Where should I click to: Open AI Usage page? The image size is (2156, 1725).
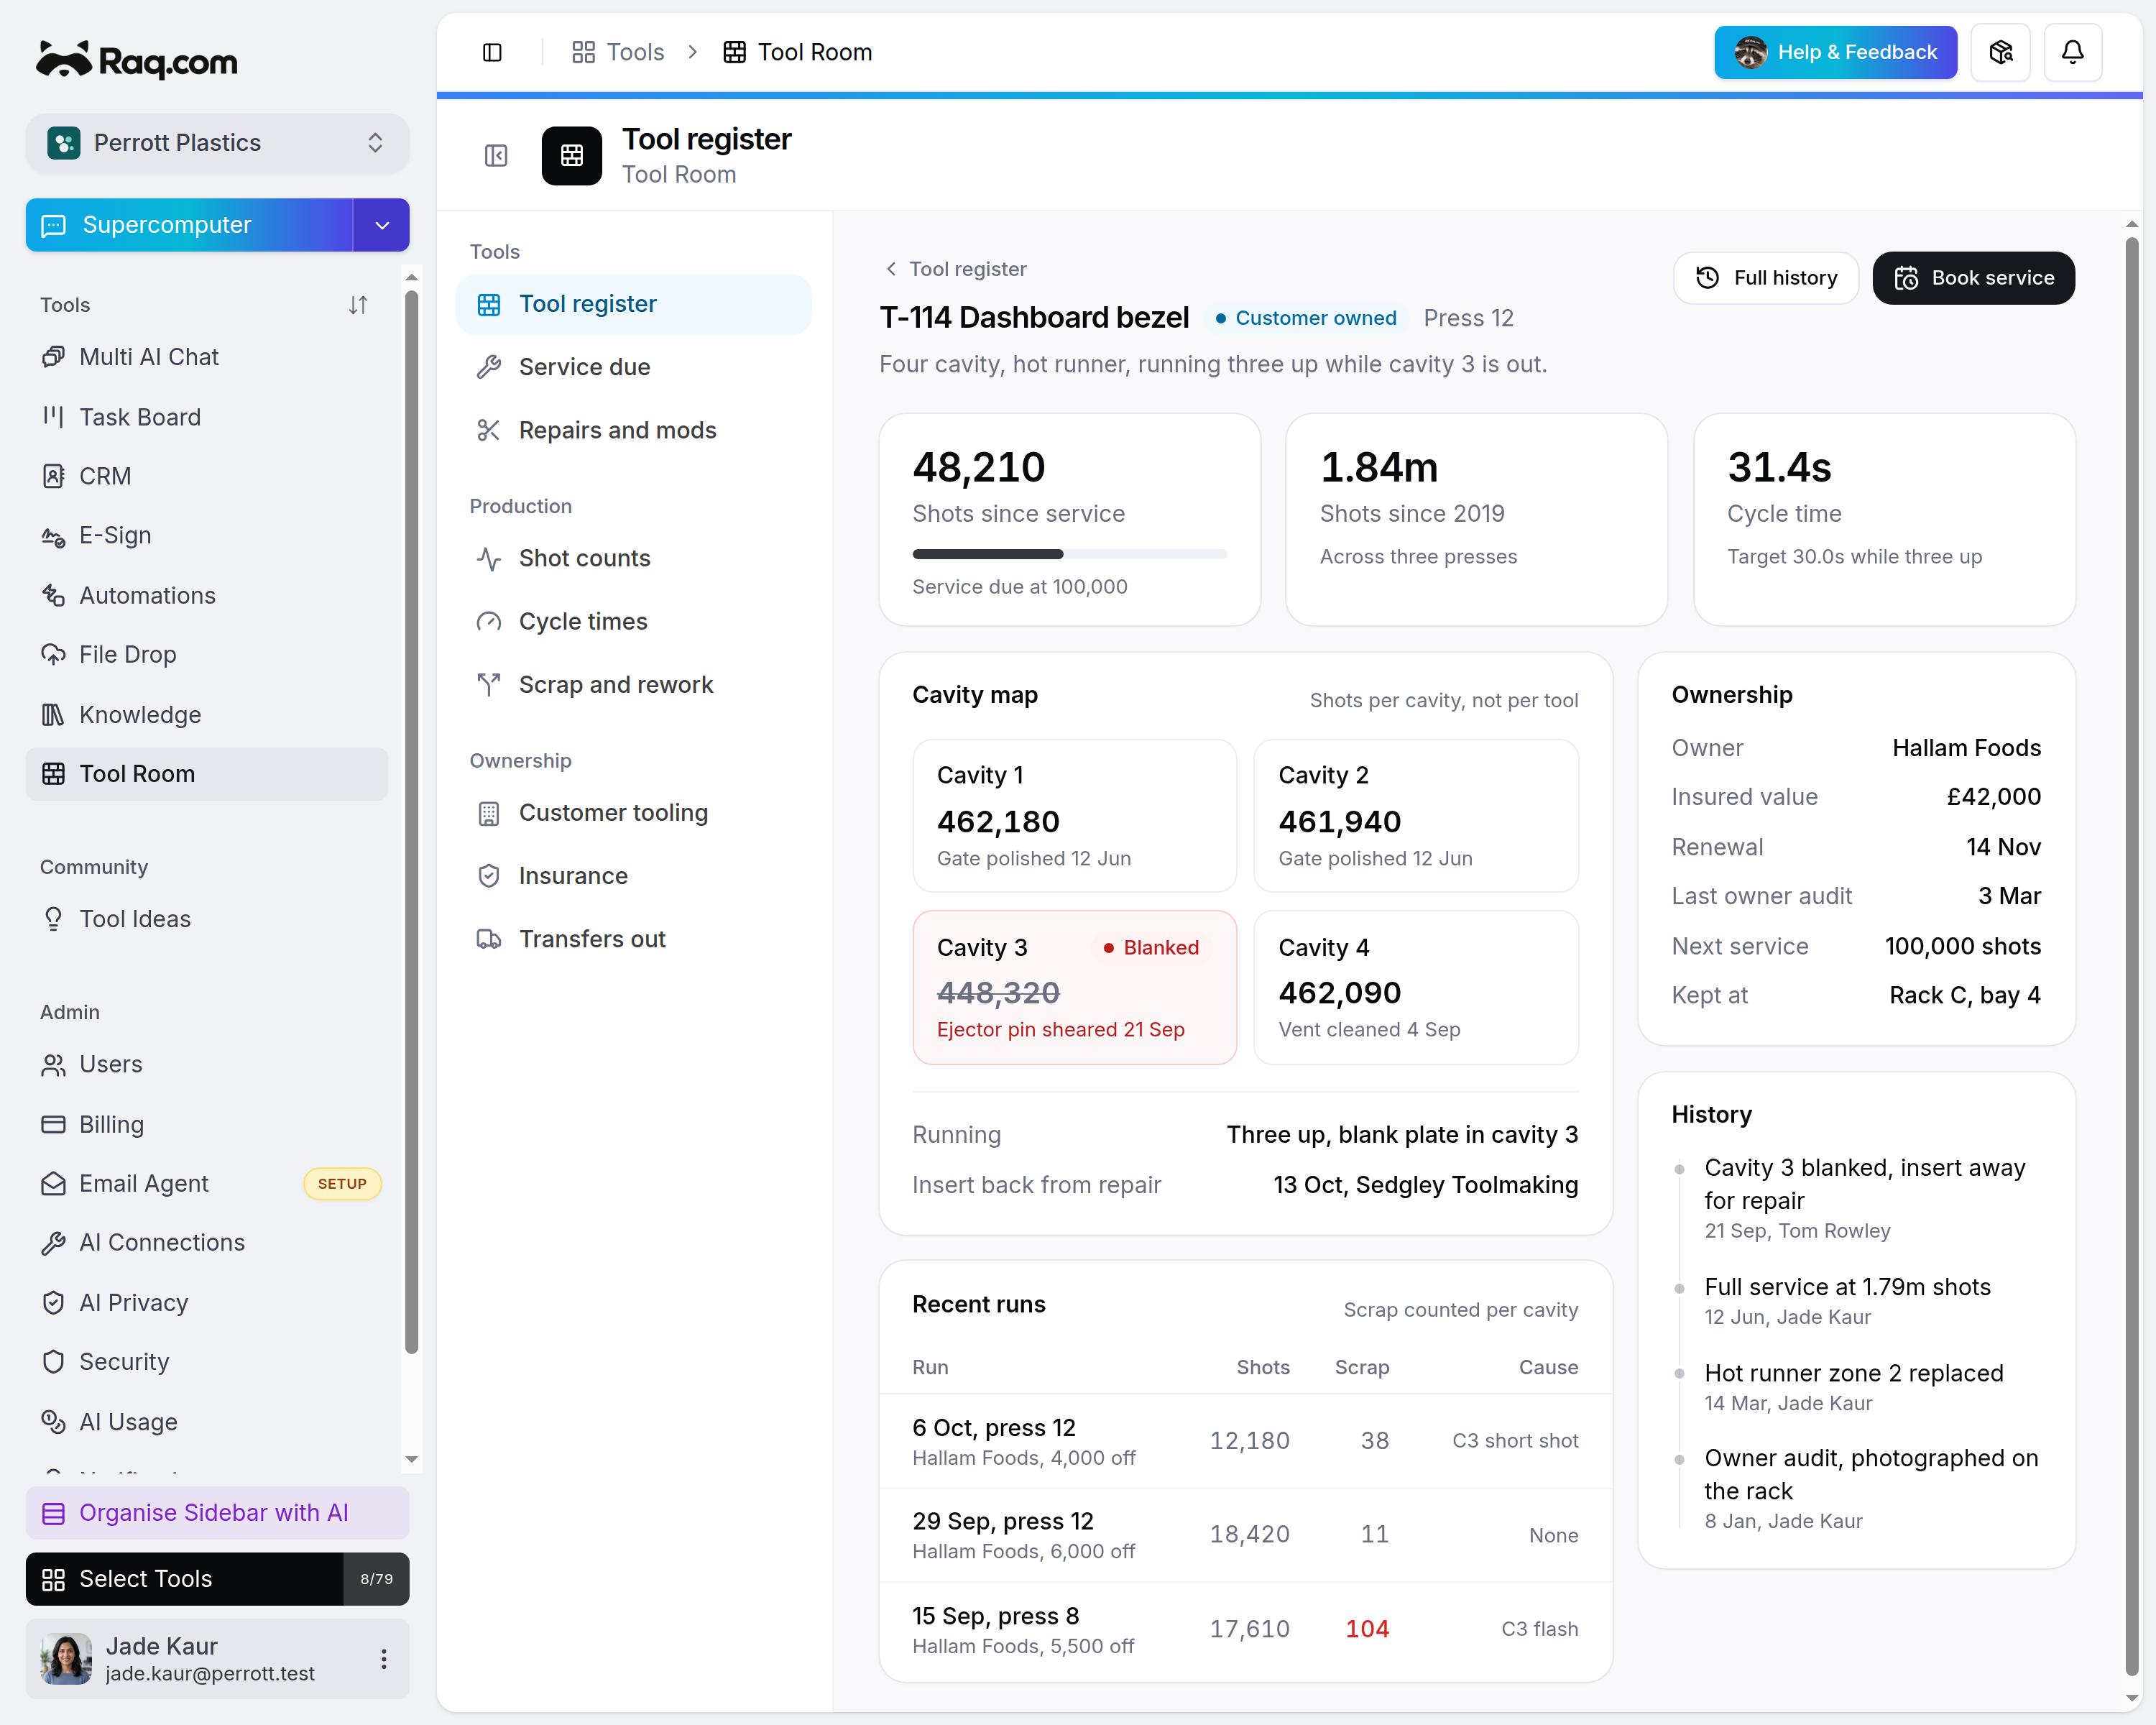[x=207, y=1421]
